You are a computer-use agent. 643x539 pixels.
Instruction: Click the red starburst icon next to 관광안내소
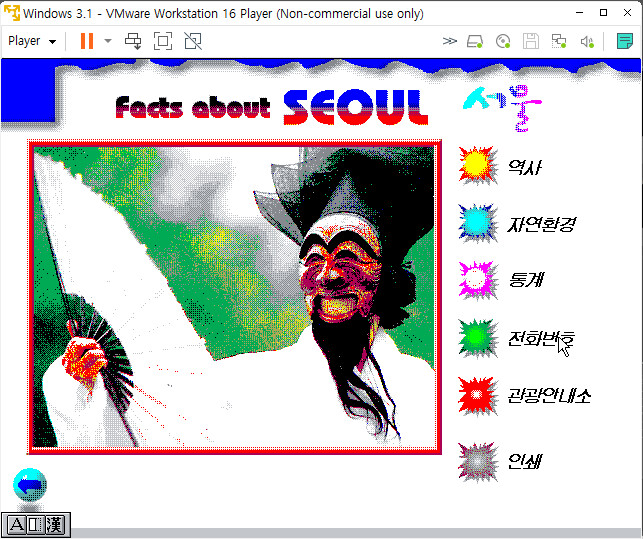[x=477, y=395]
